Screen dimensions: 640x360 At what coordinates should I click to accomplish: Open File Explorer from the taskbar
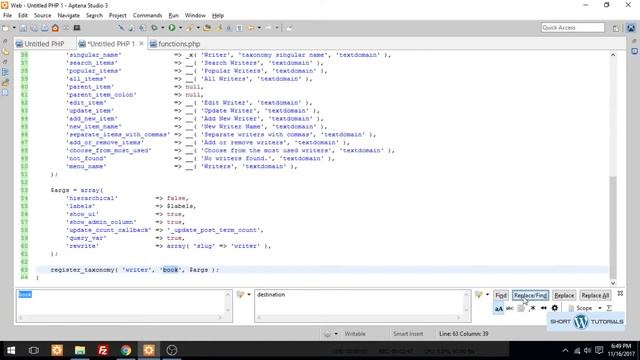(x=80, y=350)
